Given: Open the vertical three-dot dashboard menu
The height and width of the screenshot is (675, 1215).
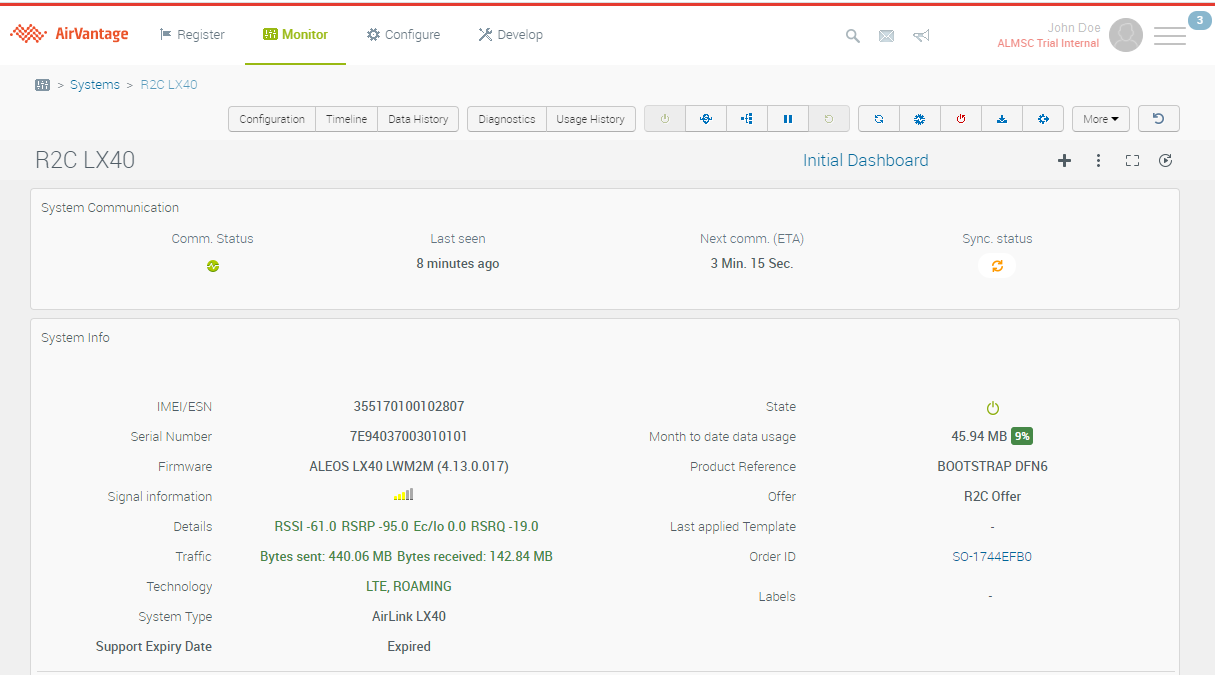Looking at the screenshot, I should (1098, 161).
